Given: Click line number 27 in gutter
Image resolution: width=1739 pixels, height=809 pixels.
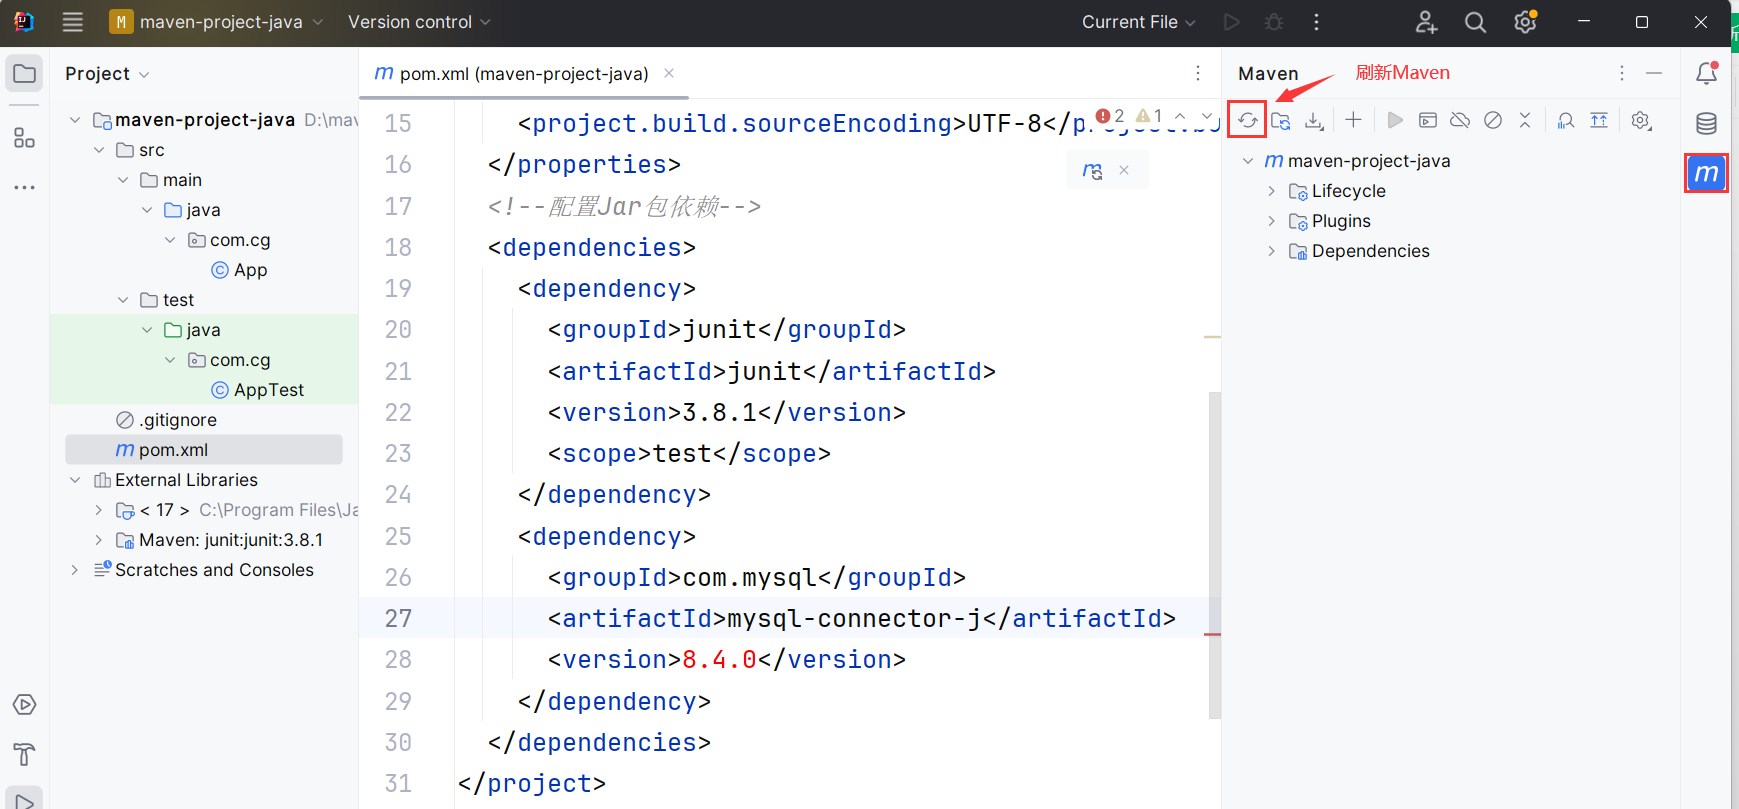Looking at the screenshot, I should click(x=398, y=619).
